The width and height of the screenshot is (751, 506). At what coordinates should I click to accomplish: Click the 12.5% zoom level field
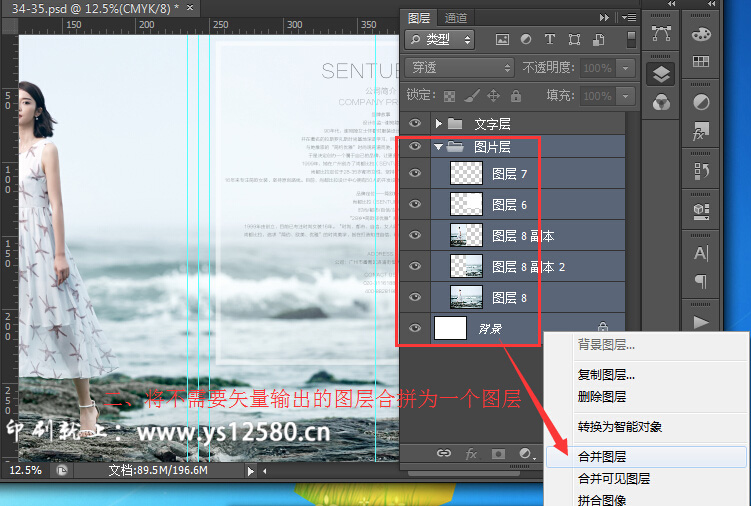coord(26,470)
